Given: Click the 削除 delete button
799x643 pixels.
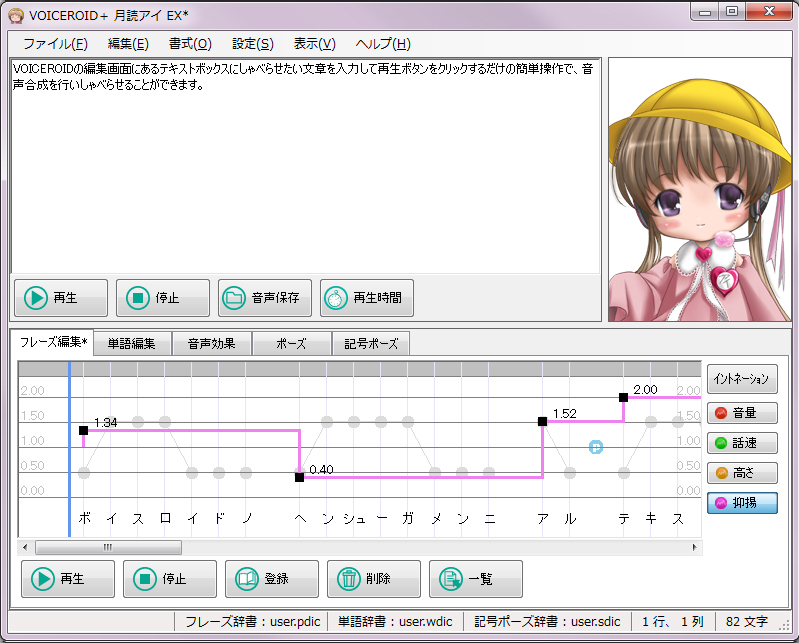Looking at the screenshot, I should 374,579.
